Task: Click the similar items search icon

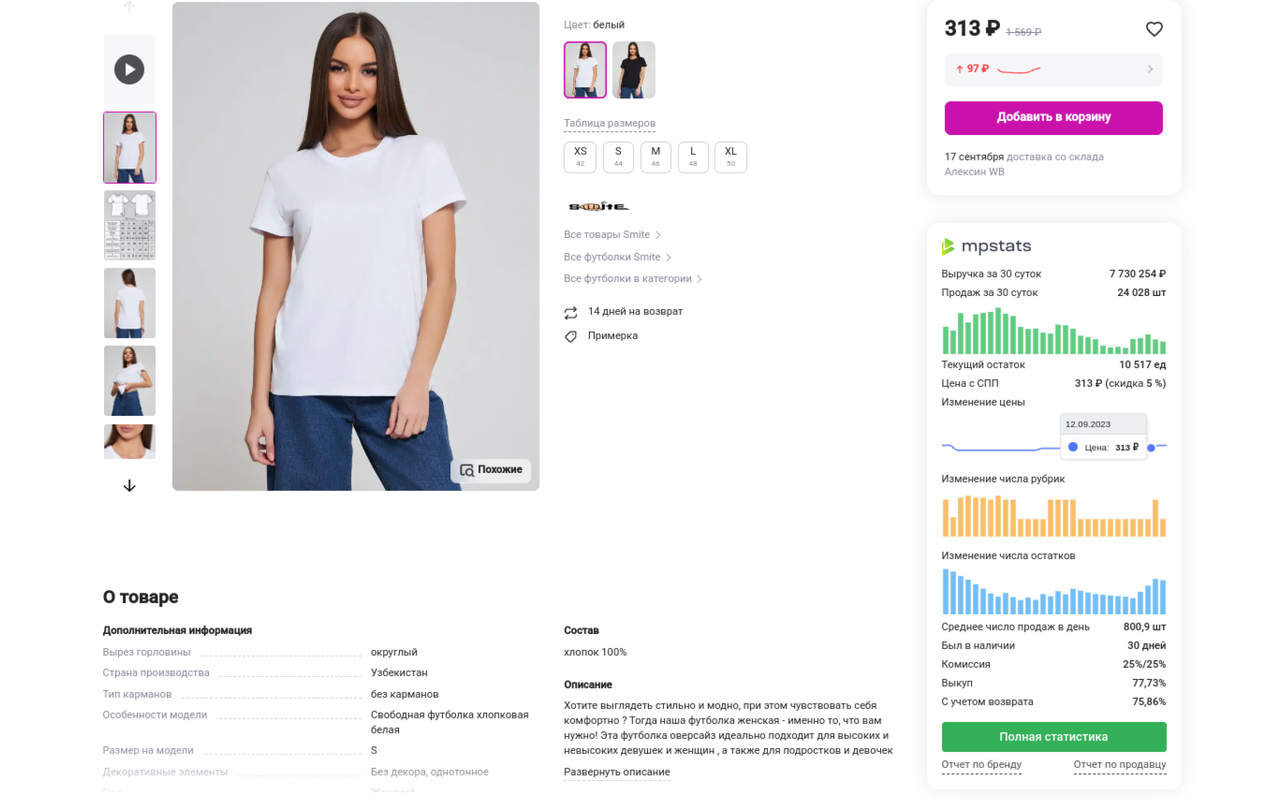Action: tap(467, 470)
